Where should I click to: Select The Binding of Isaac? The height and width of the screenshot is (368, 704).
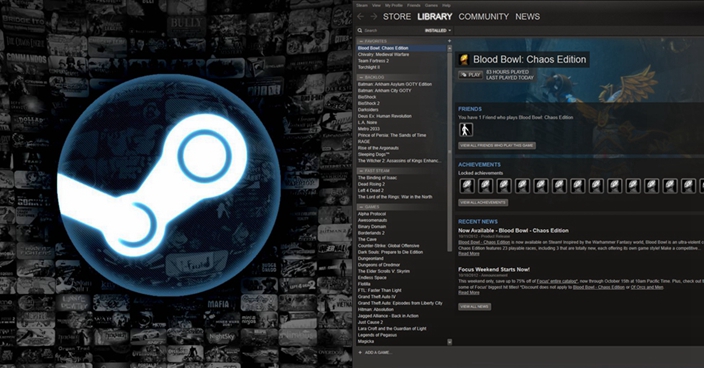tap(377, 178)
